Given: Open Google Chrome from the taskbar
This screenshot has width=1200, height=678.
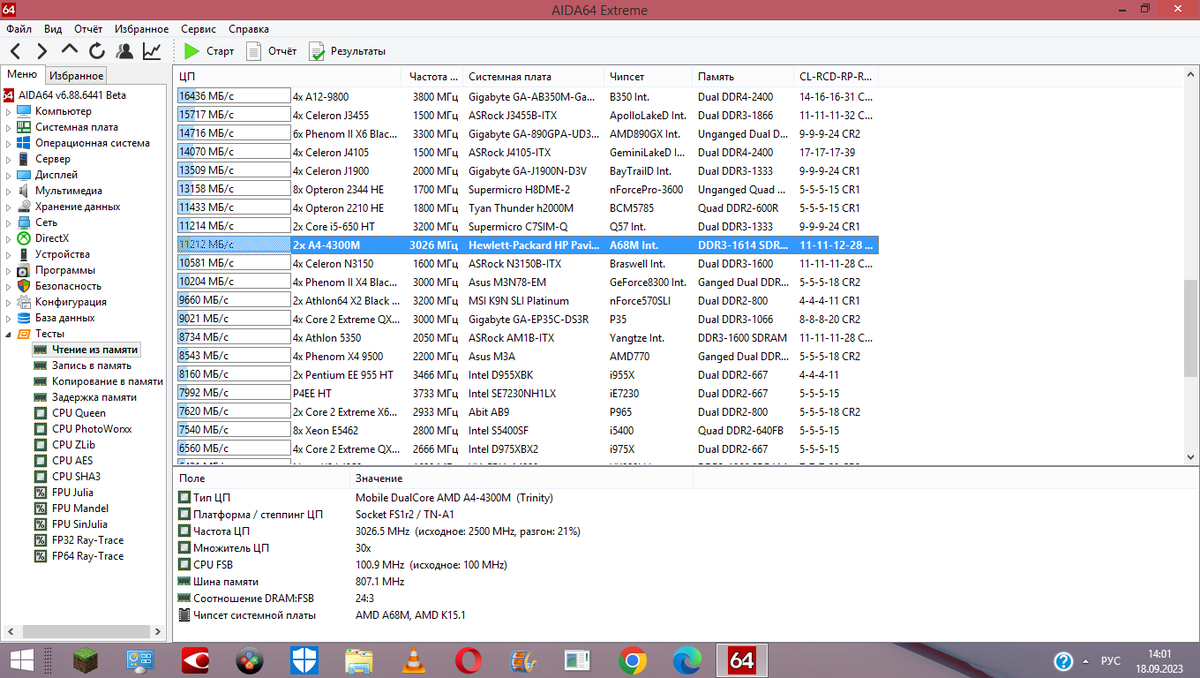Looking at the screenshot, I should click(631, 661).
